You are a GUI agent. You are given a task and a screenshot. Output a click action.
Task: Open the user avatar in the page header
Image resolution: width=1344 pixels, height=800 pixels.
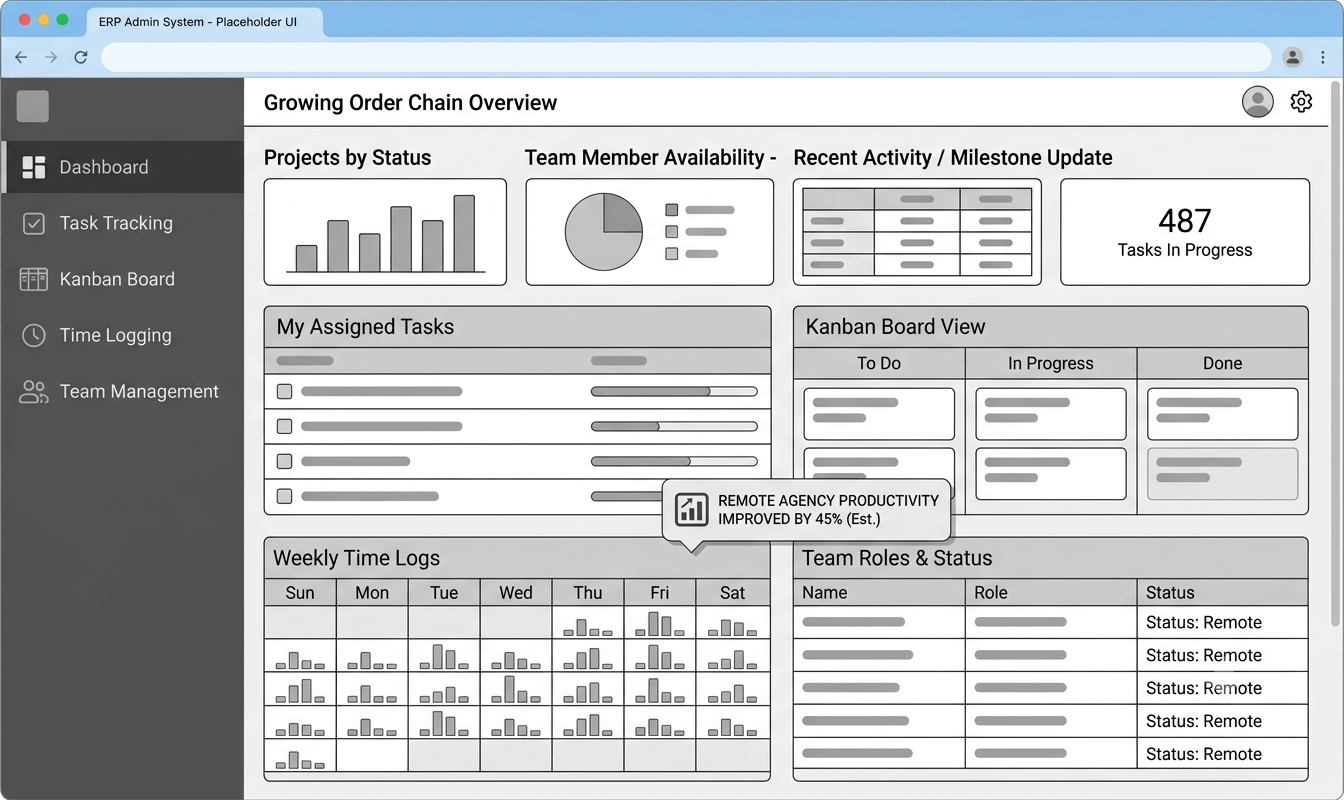pos(1257,101)
